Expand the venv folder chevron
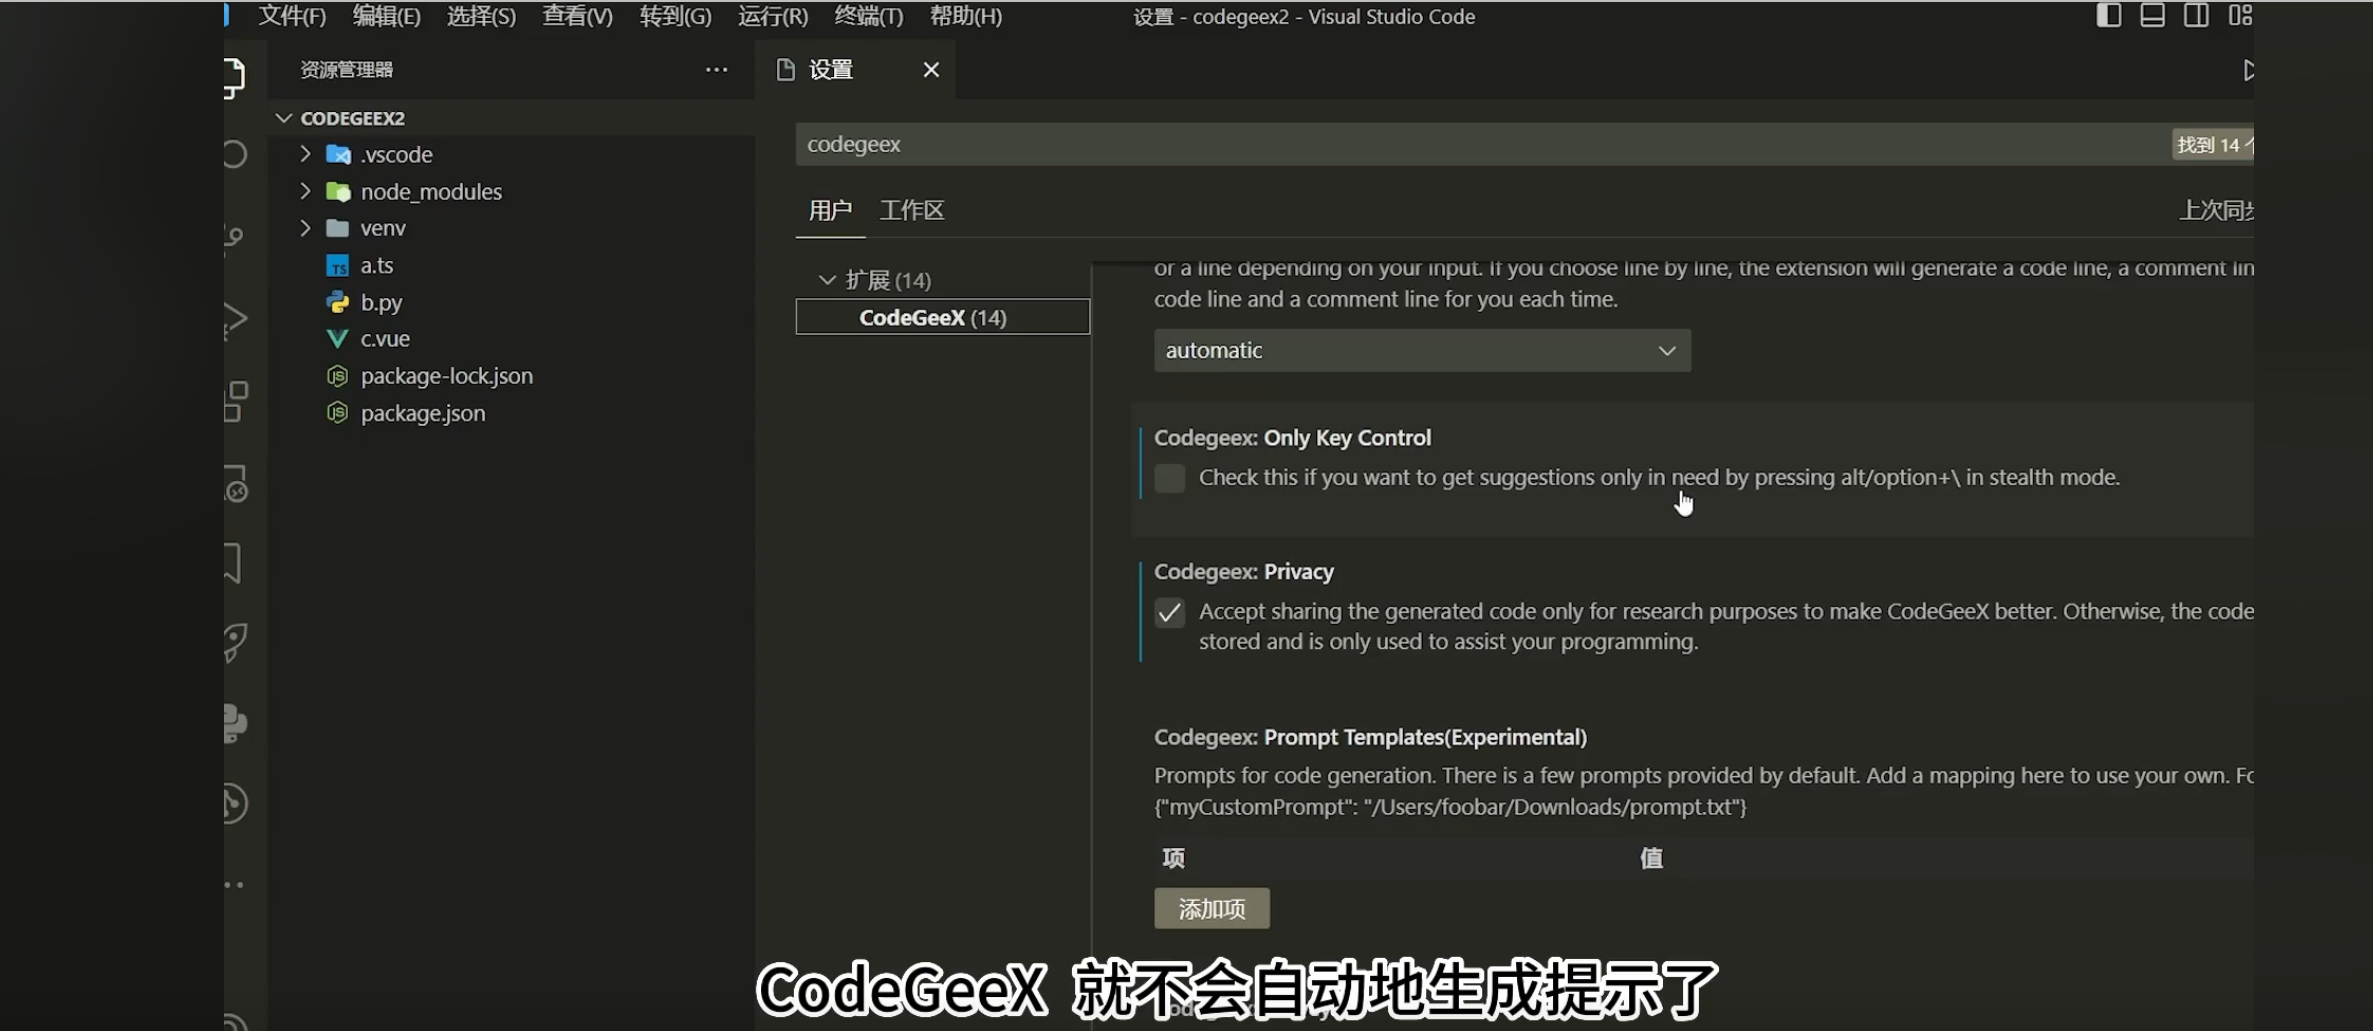Screen dimensions: 2373x1031 306,228
